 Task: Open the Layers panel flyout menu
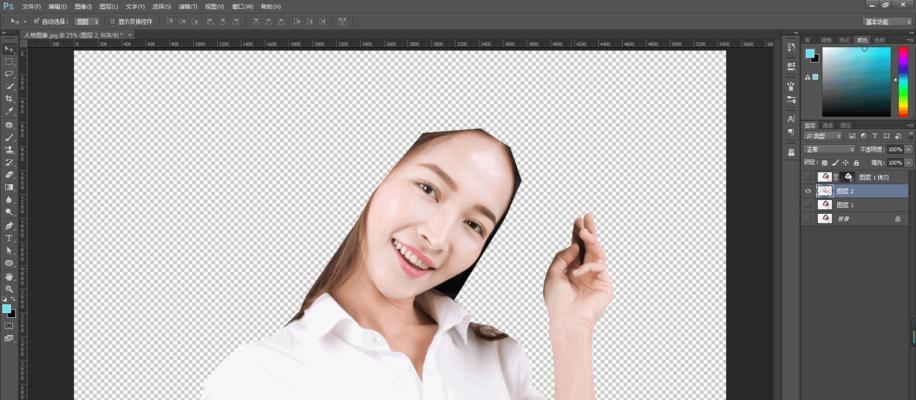tap(910, 126)
